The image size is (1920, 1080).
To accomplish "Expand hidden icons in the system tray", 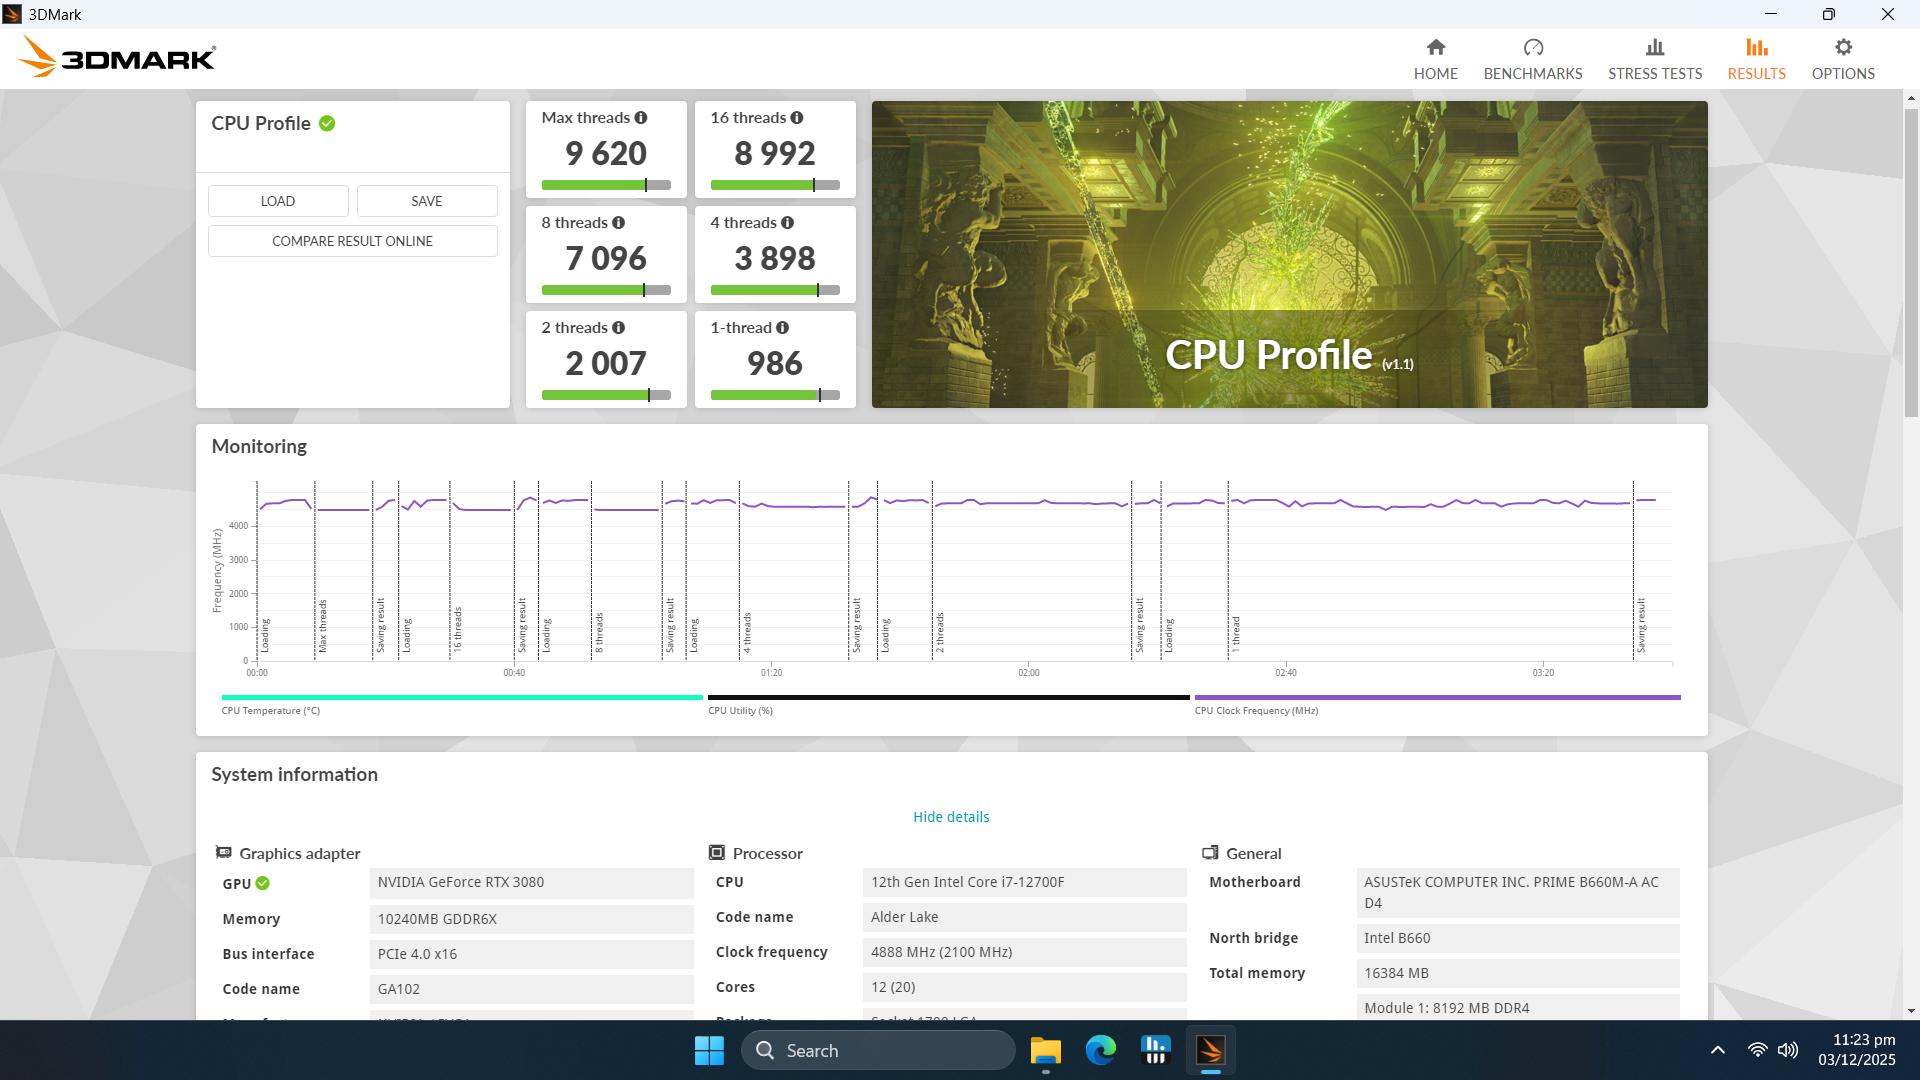I will [x=1717, y=1050].
